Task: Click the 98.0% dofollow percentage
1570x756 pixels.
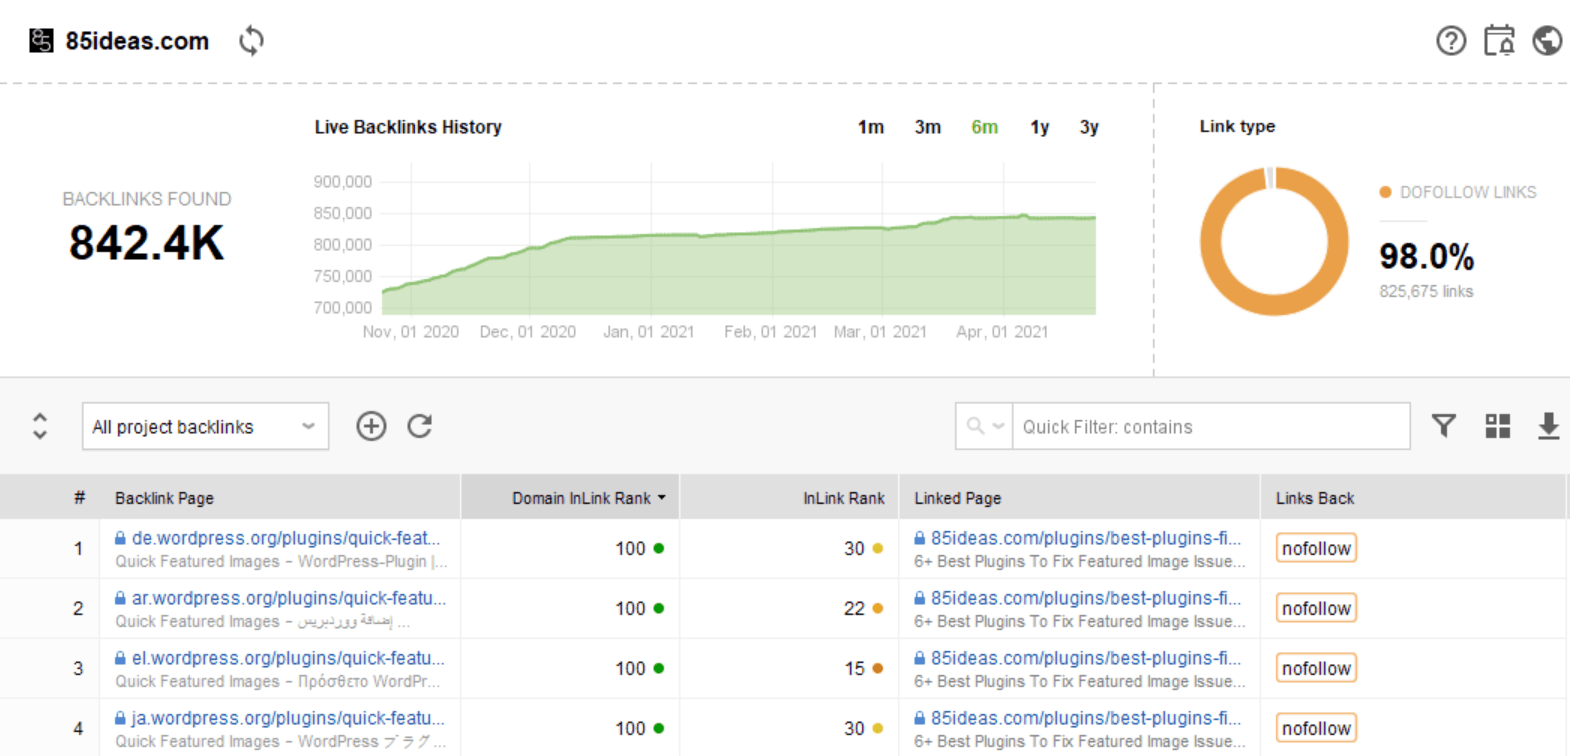Action: tap(1426, 257)
